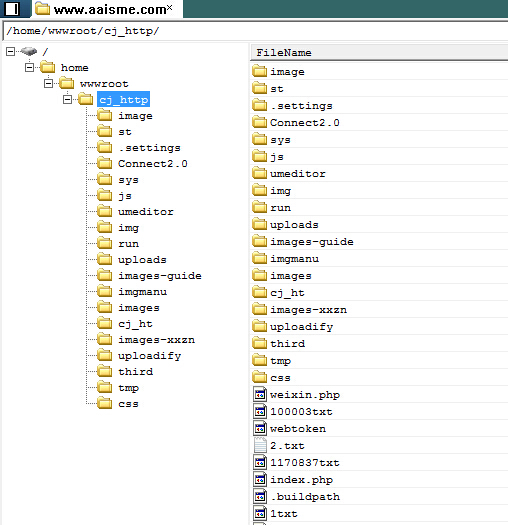The width and height of the screenshot is (508, 525).
Task: Click 100003txt file icon
Action: (260, 411)
